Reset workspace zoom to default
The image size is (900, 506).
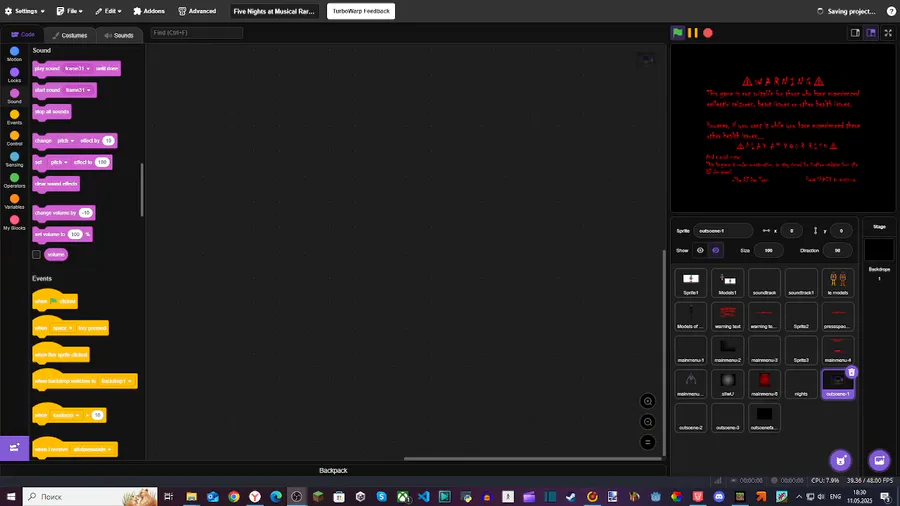(647, 442)
